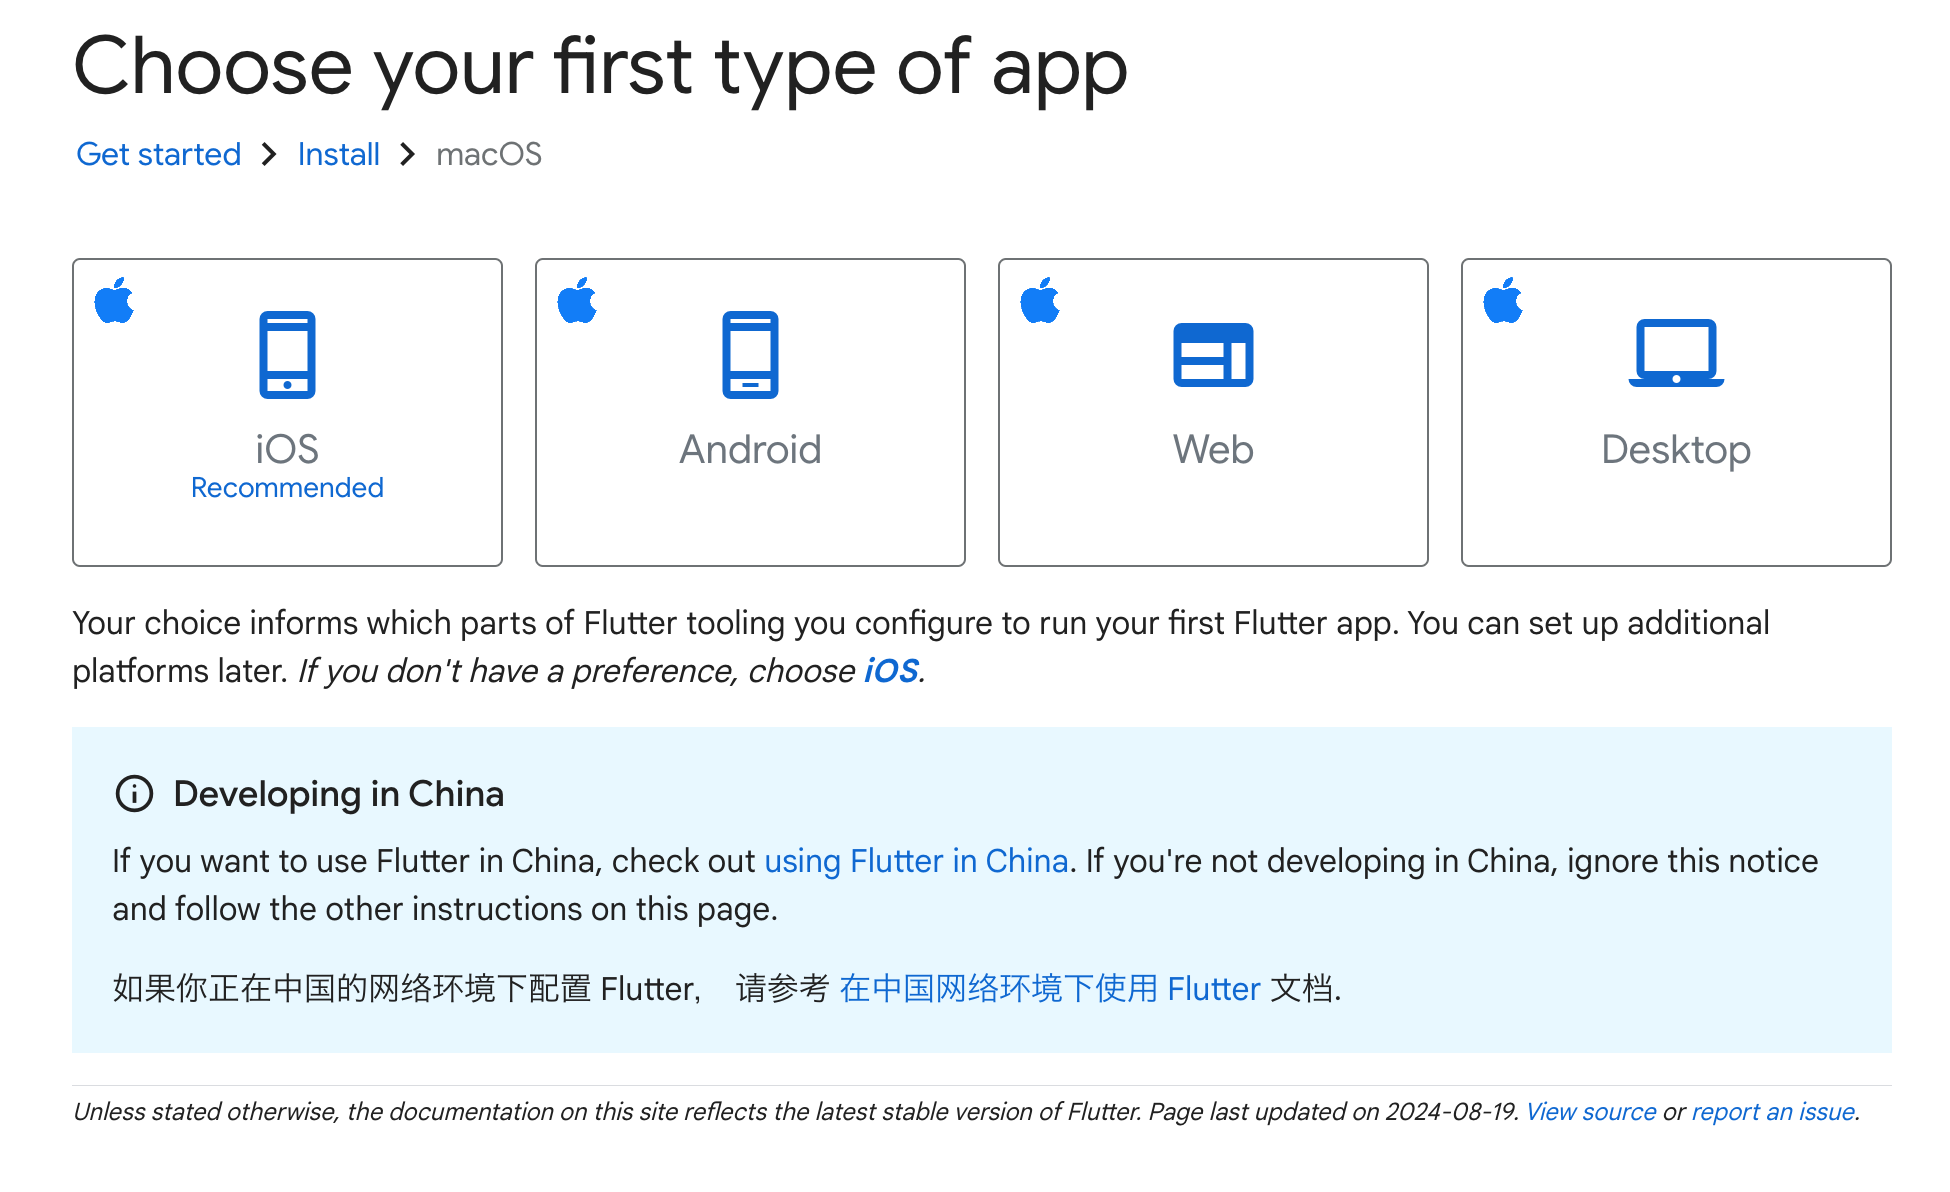Click the Desktop laptop icon

coord(1676,353)
